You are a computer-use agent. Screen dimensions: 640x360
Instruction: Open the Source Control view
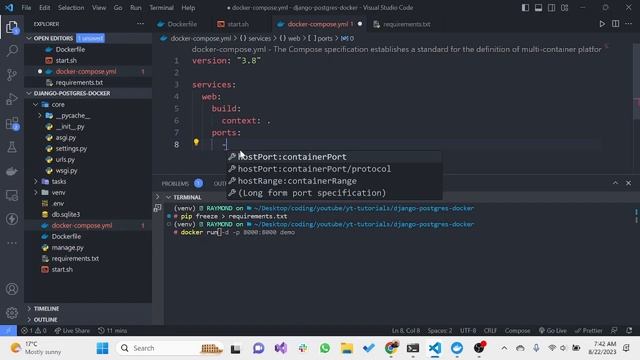pos(12,75)
